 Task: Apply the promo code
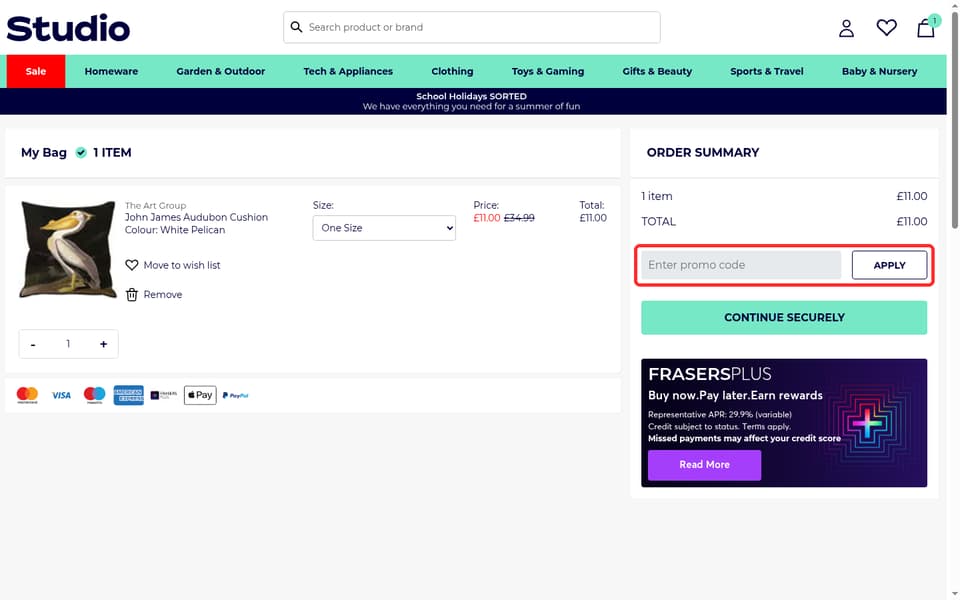click(x=889, y=265)
